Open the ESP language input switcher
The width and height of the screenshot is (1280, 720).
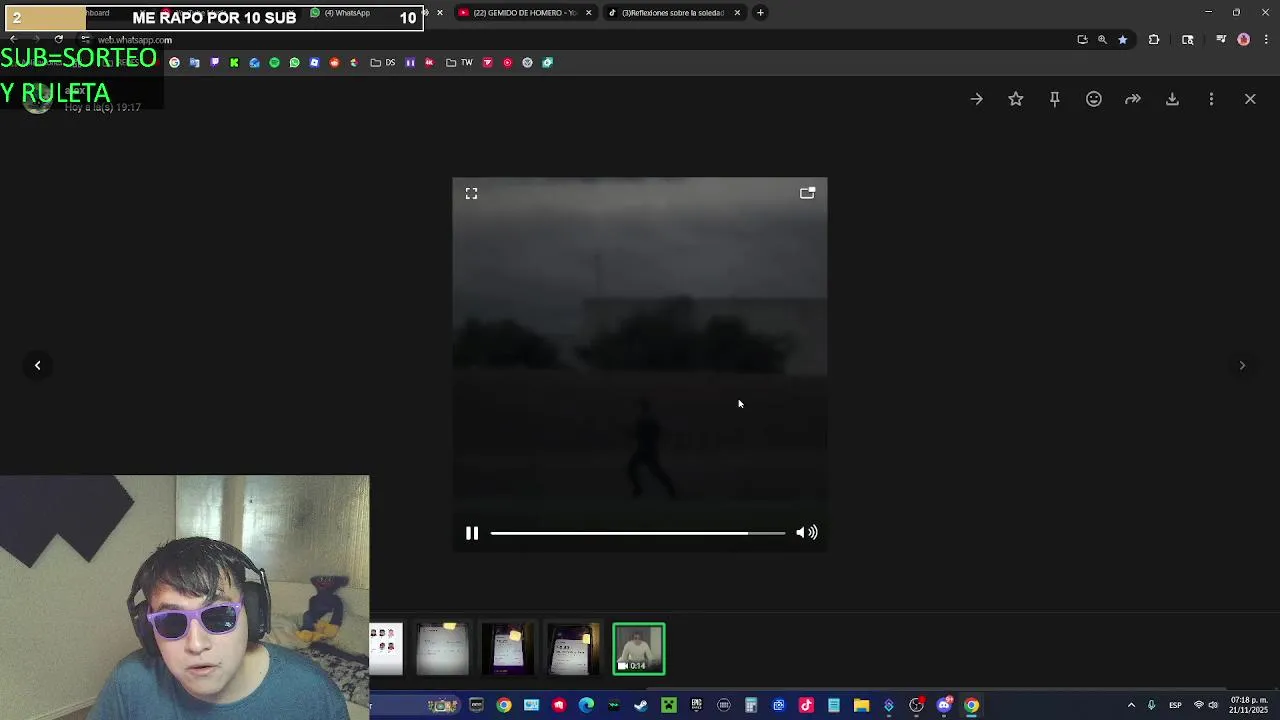click(1175, 705)
